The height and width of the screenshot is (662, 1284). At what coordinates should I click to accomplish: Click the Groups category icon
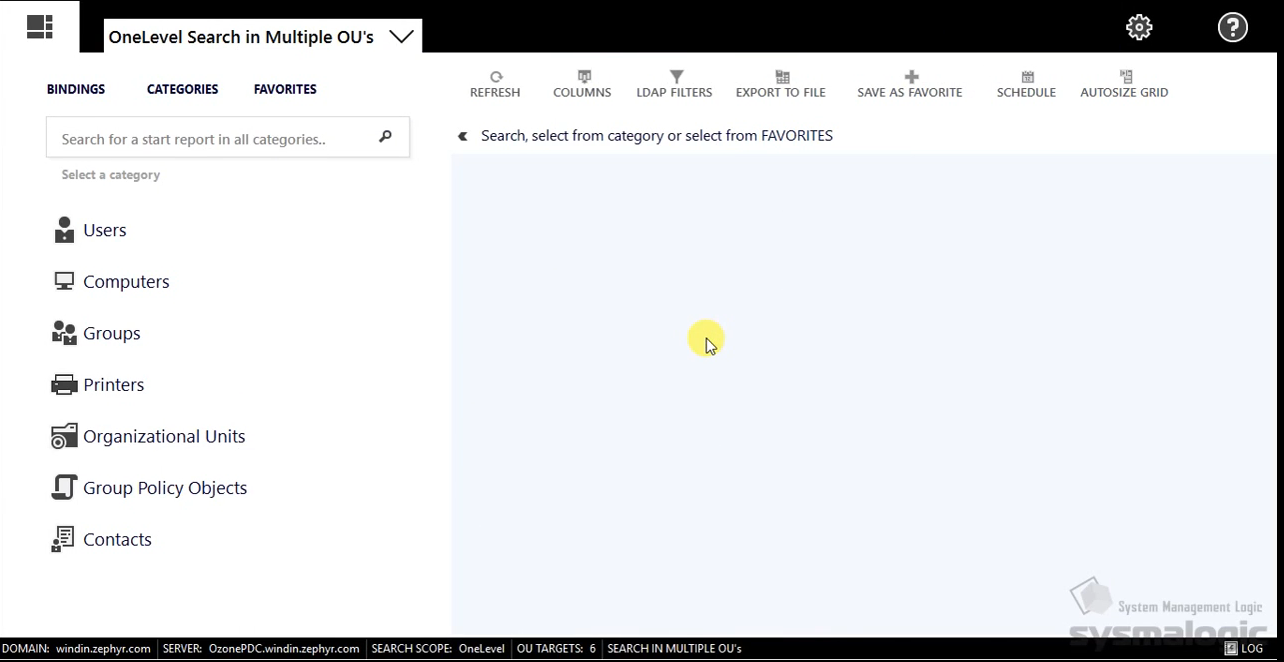tap(64, 333)
